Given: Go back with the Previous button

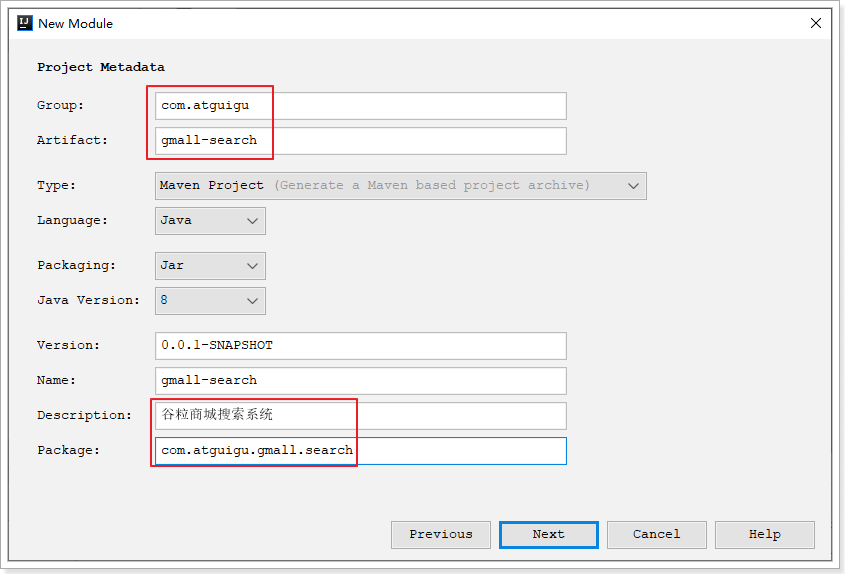Looking at the screenshot, I should [x=440, y=535].
